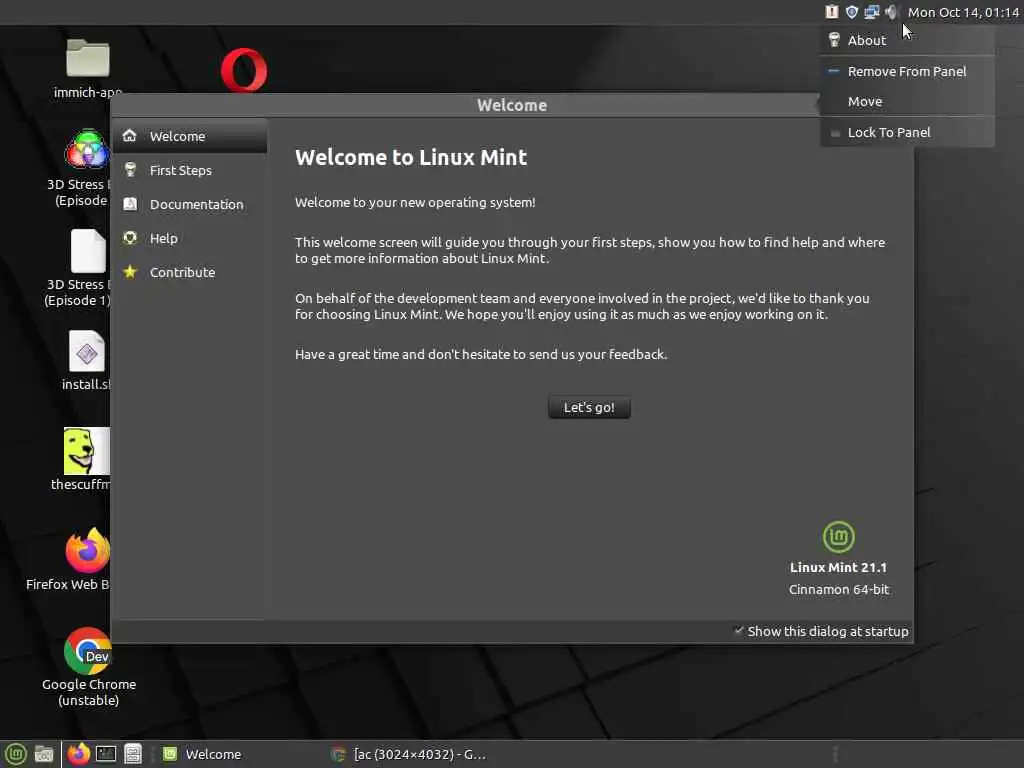Open the Linux Mint start menu
1024x768 pixels.
(x=15, y=754)
